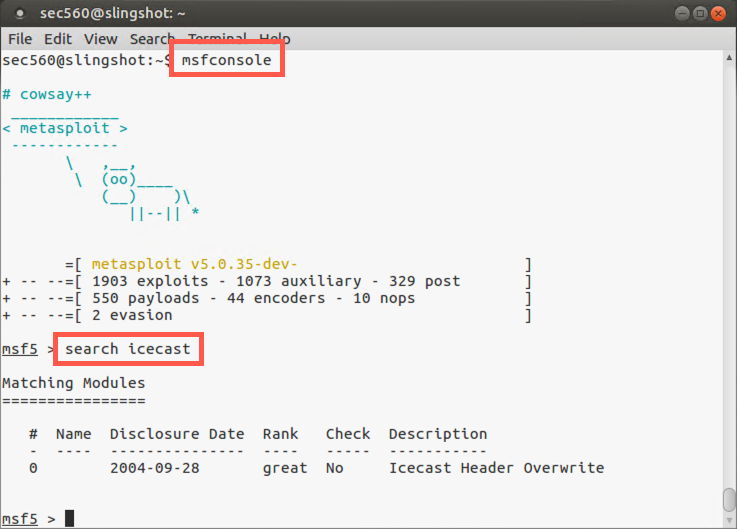
Task: Open the Edit menu
Action: [58, 39]
